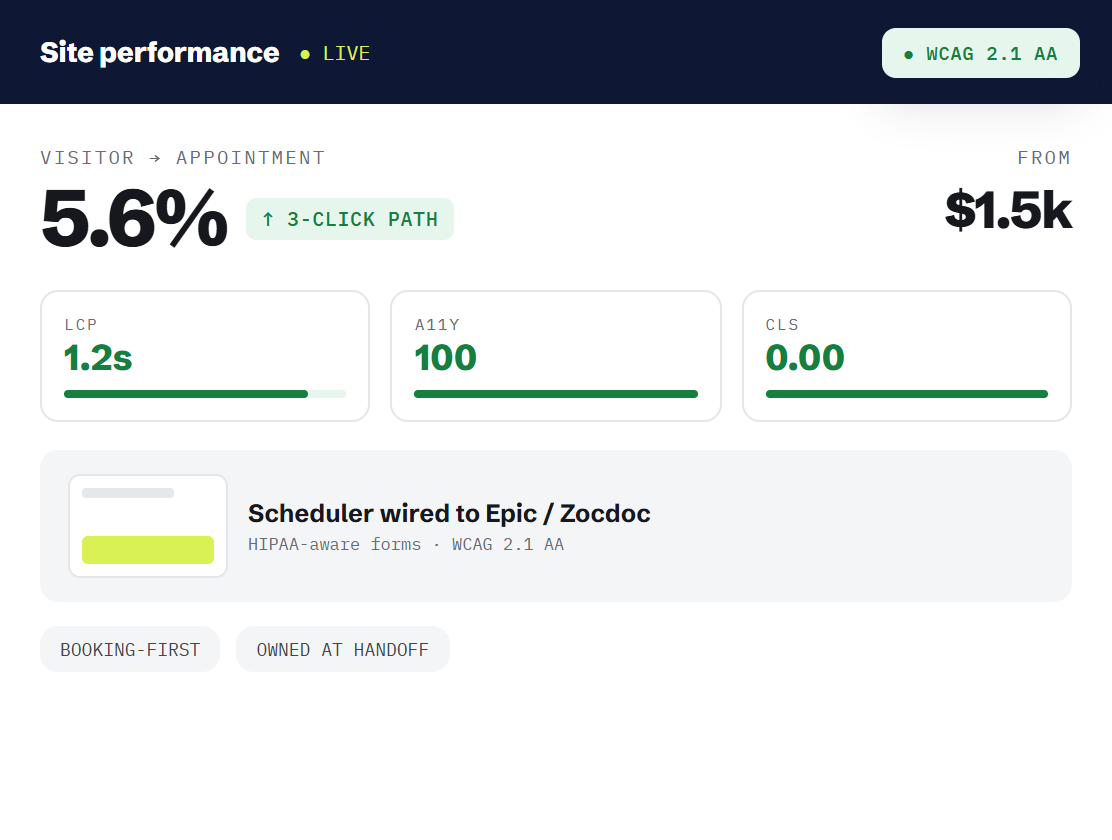Click the dot inside WCAG 2.1 AA badge

click(908, 55)
